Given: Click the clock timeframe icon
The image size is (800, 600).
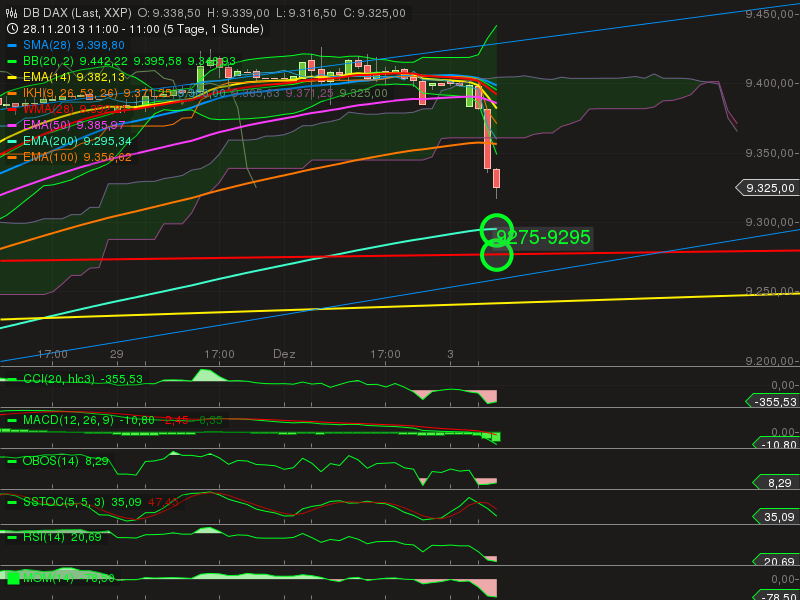Looking at the screenshot, I should (x=11, y=29).
